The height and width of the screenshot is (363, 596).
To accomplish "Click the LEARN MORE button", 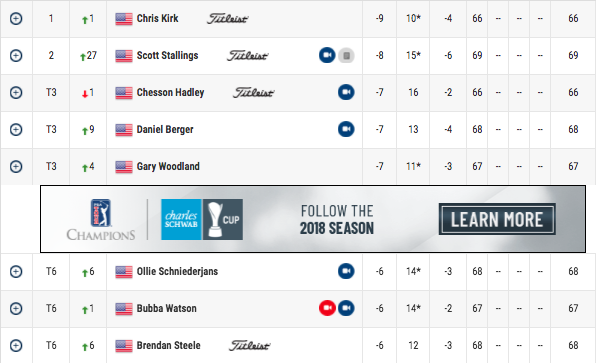I will [x=497, y=219].
